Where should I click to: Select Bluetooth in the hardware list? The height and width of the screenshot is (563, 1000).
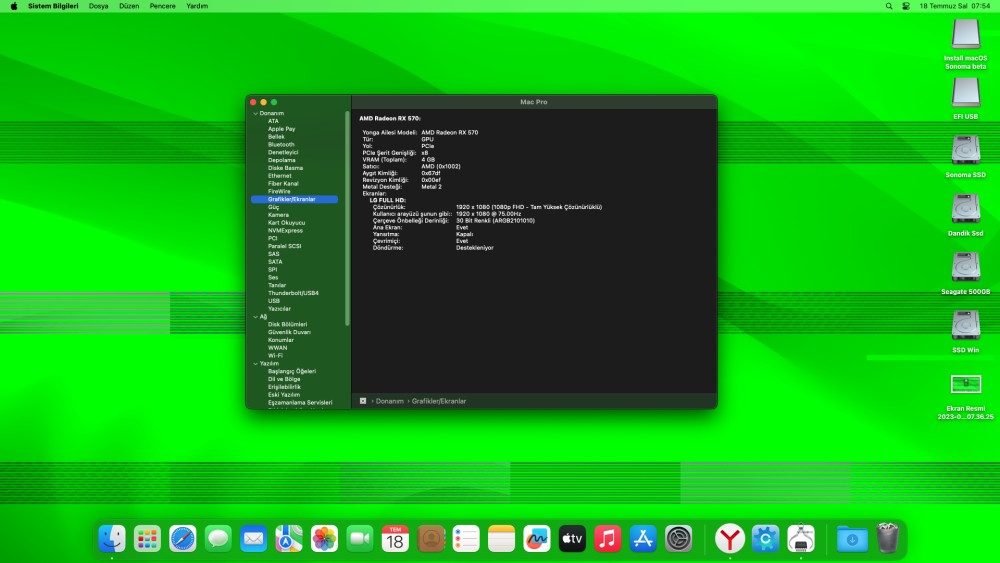tap(281, 145)
